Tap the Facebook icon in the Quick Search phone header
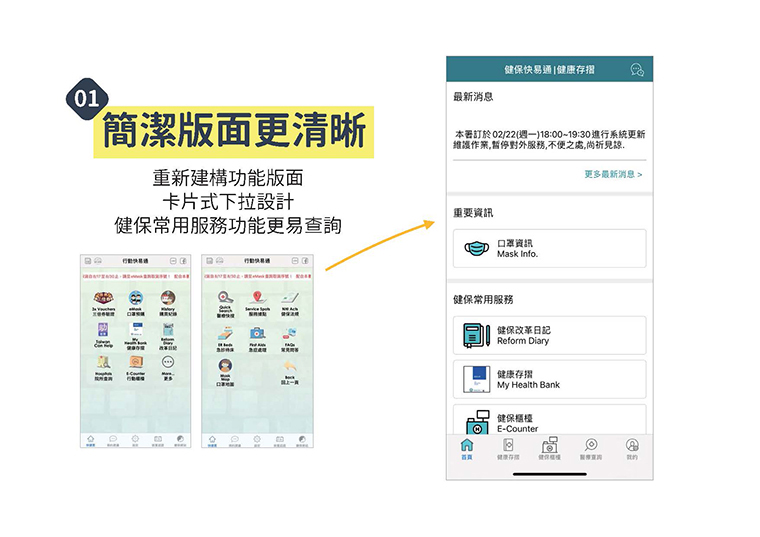 (x=305, y=261)
